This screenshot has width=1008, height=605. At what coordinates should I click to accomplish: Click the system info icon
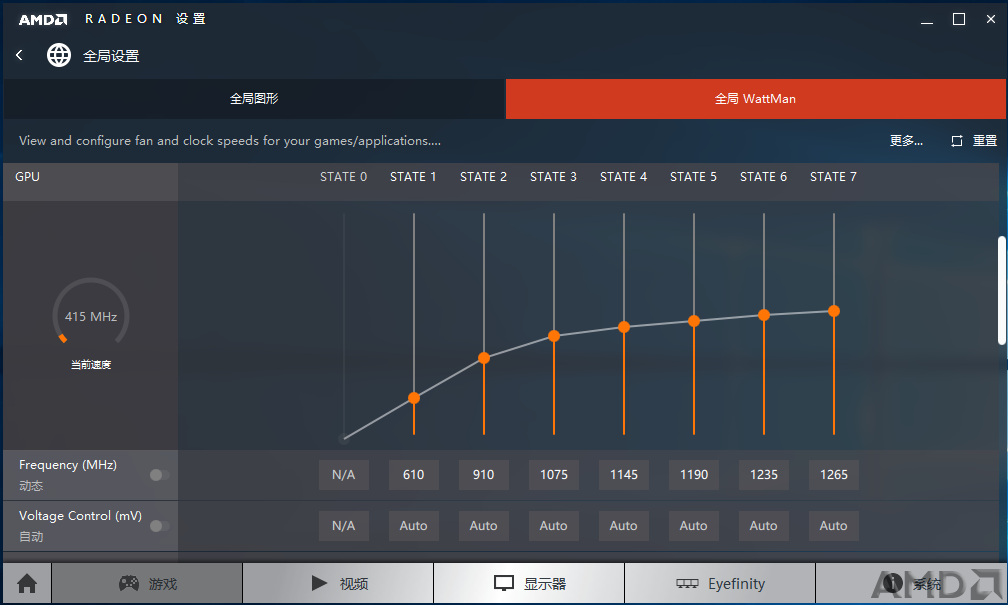click(893, 582)
